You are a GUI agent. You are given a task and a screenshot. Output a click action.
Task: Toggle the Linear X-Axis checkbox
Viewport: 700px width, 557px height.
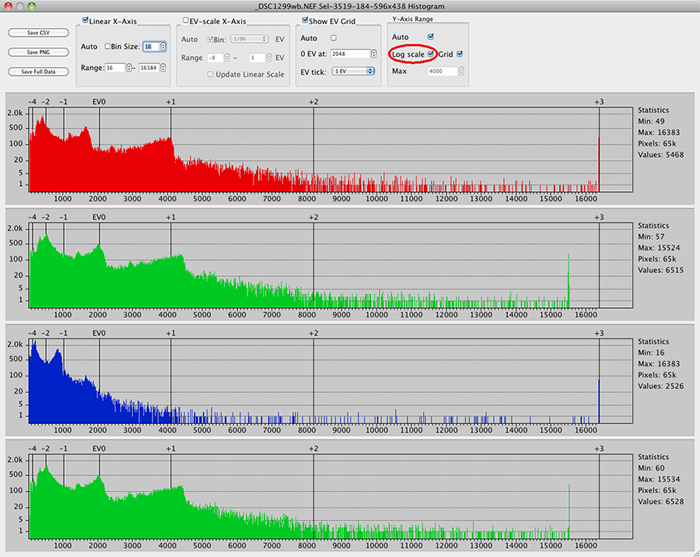click(85, 20)
